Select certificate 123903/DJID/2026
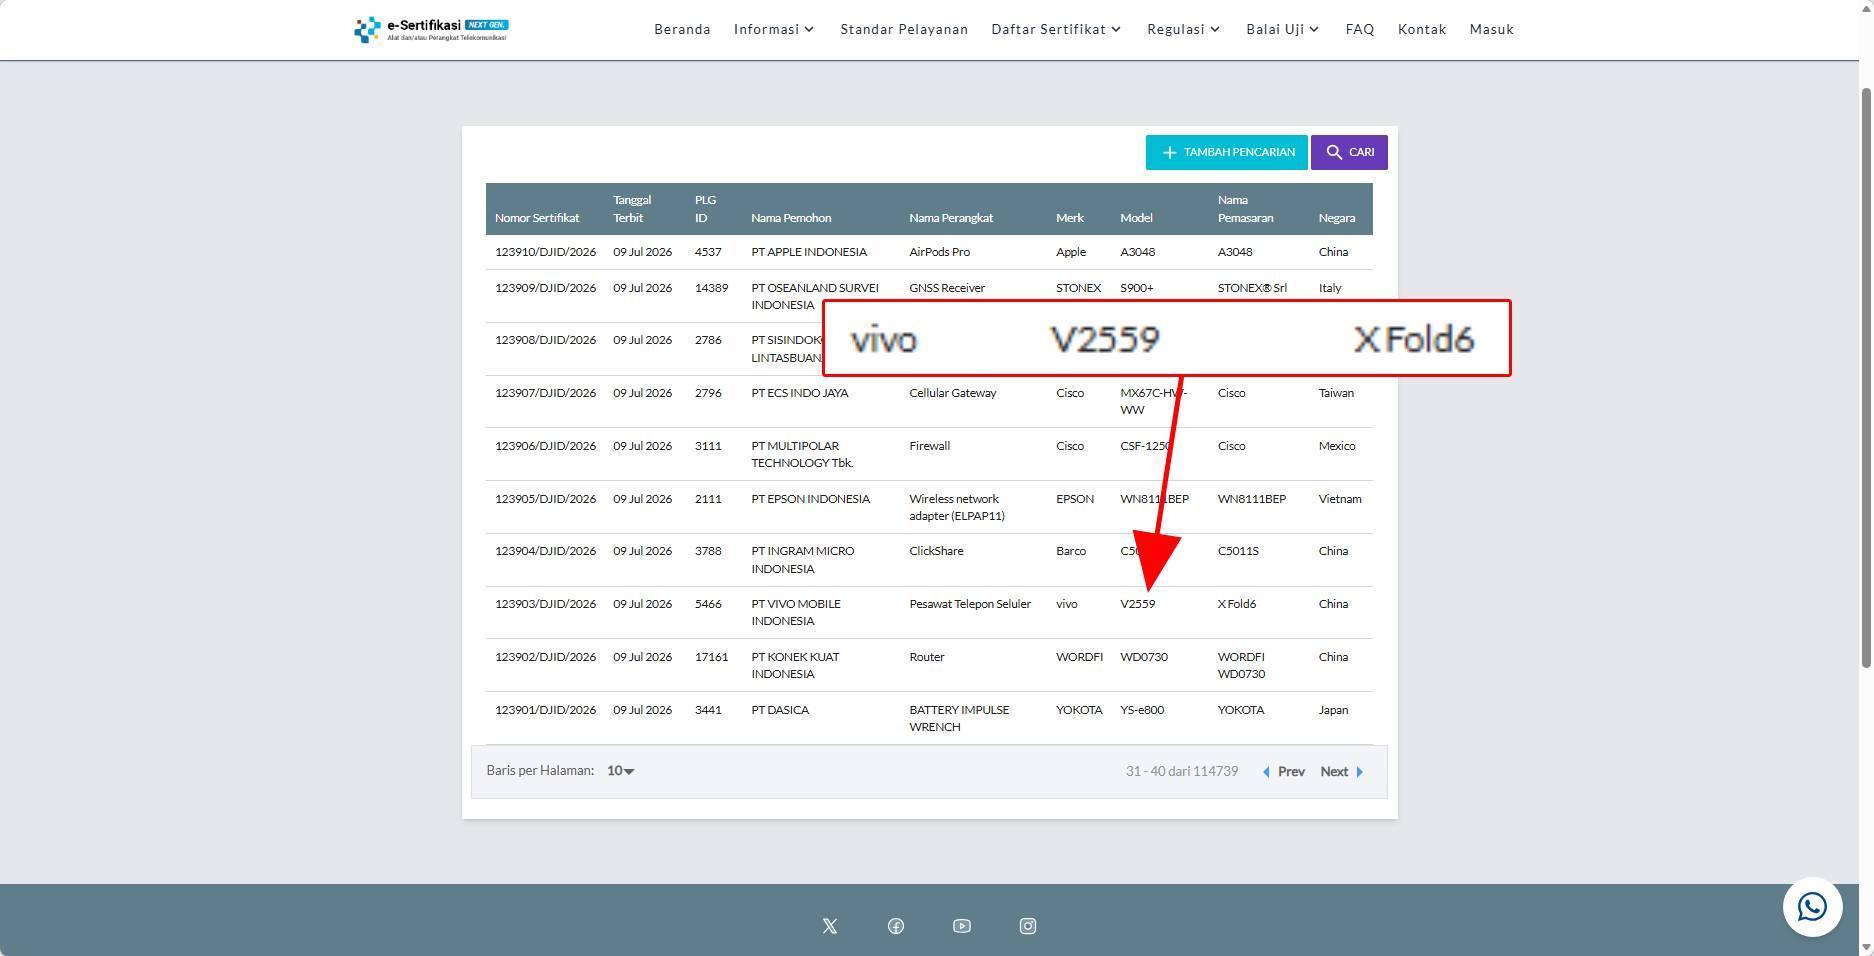Image resolution: width=1874 pixels, height=956 pixels. (x=545, y=604)
